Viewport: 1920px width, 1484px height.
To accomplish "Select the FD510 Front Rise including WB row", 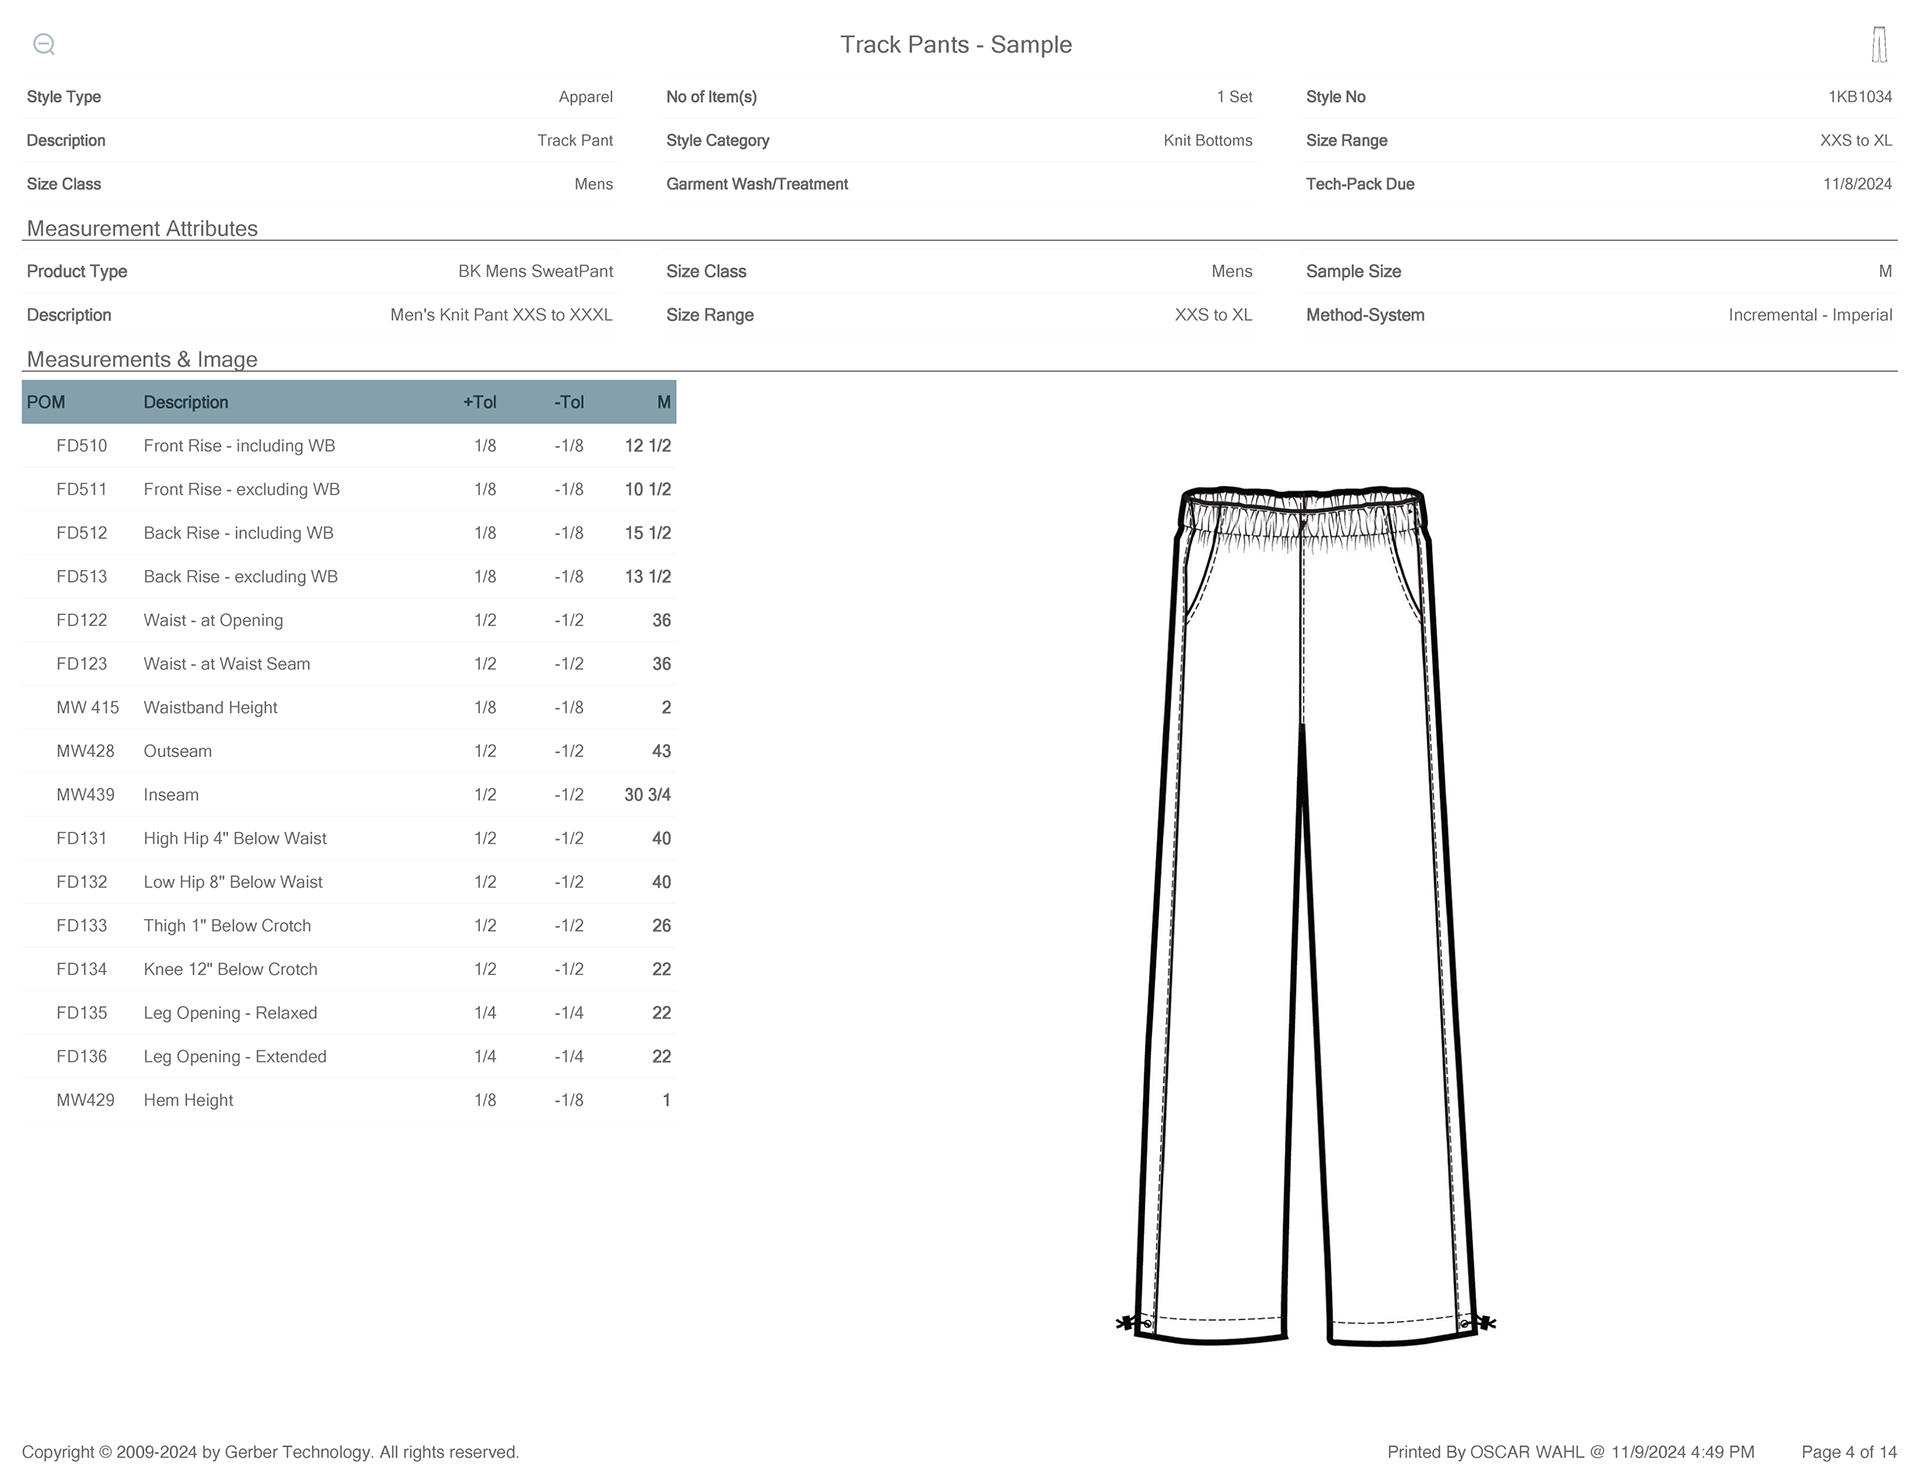I will pyautogui.click(x=239, y=446).
